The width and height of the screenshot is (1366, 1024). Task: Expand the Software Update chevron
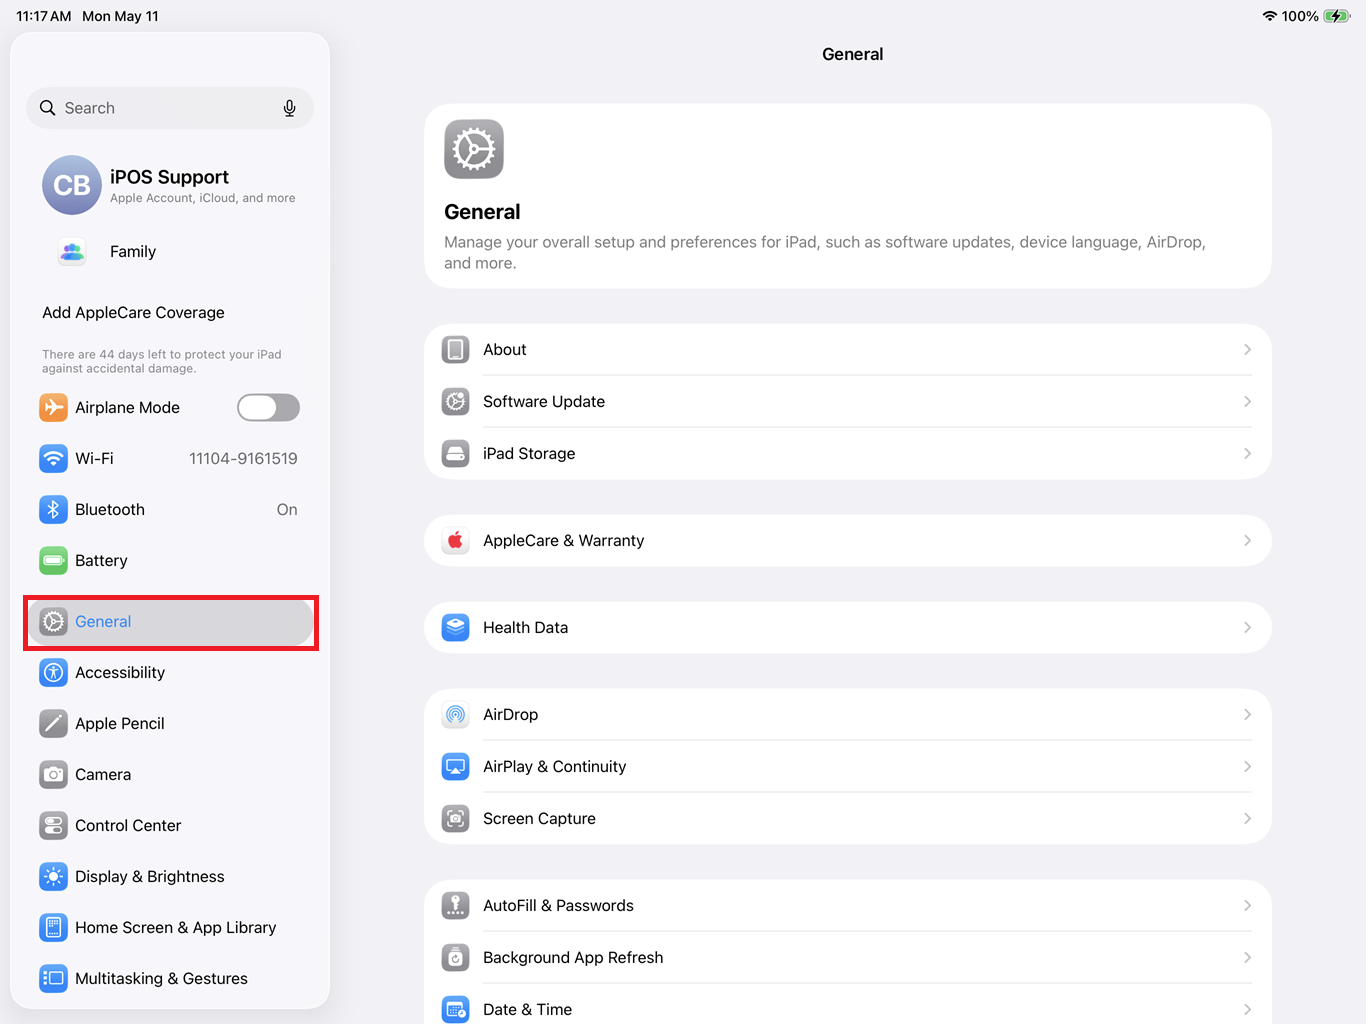point(1247,401)
